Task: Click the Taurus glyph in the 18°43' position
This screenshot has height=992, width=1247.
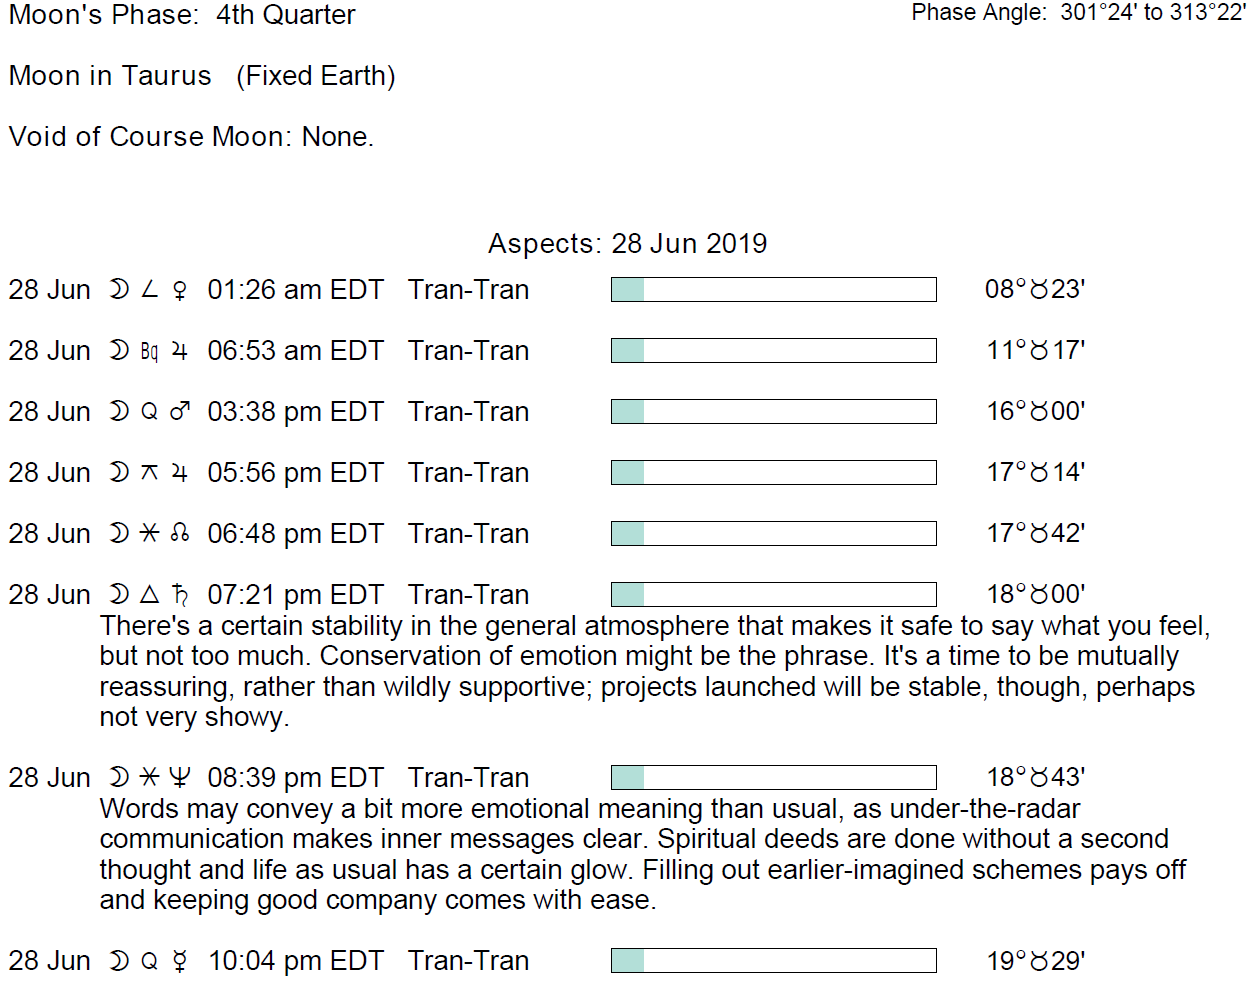Action: tap(1039, 778)
